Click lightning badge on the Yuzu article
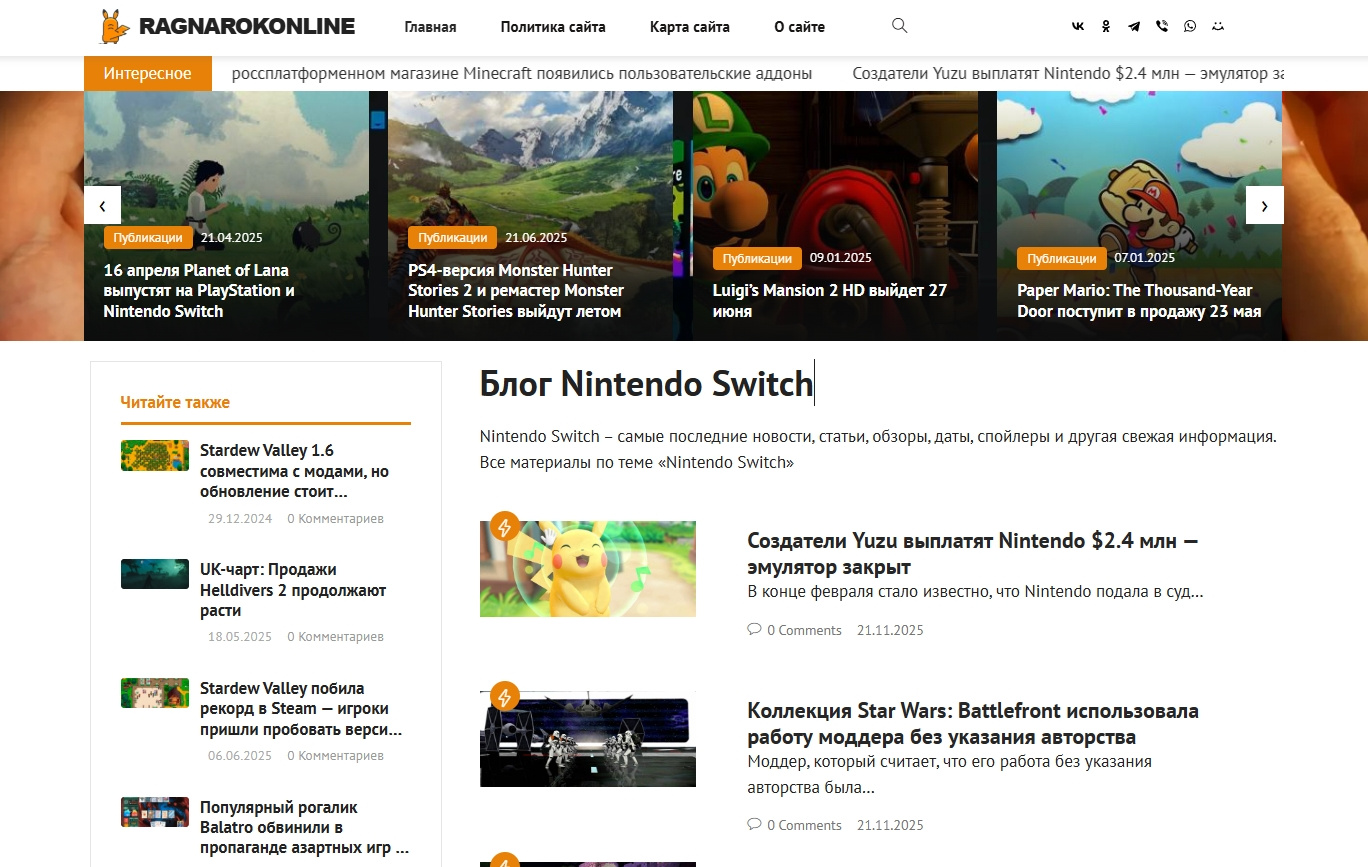 pos(505,526)
